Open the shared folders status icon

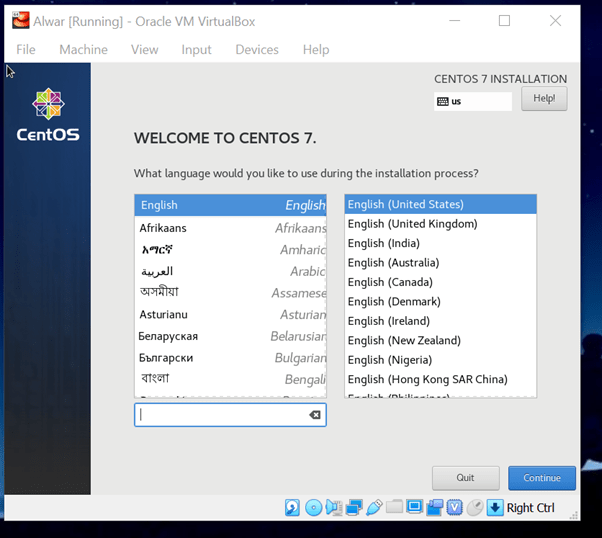(x=394, y=507)
